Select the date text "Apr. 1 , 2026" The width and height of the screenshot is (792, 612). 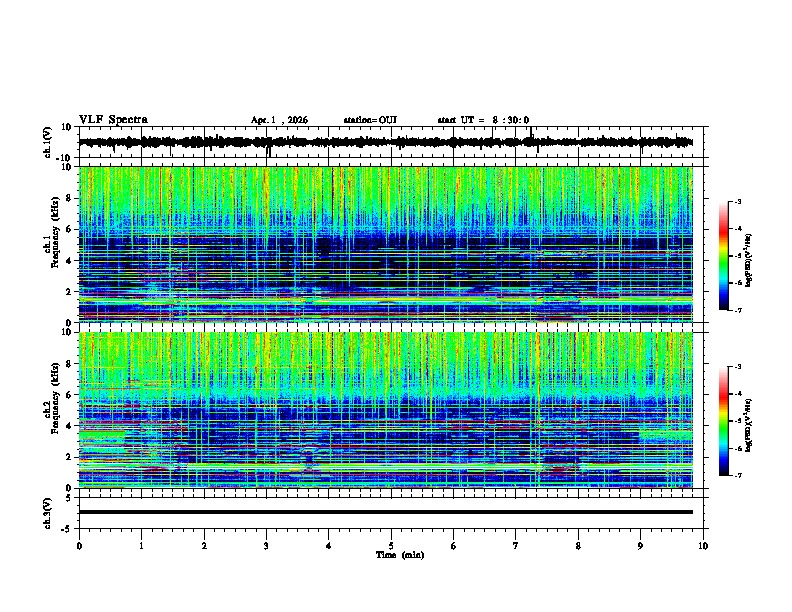[279, 120]
